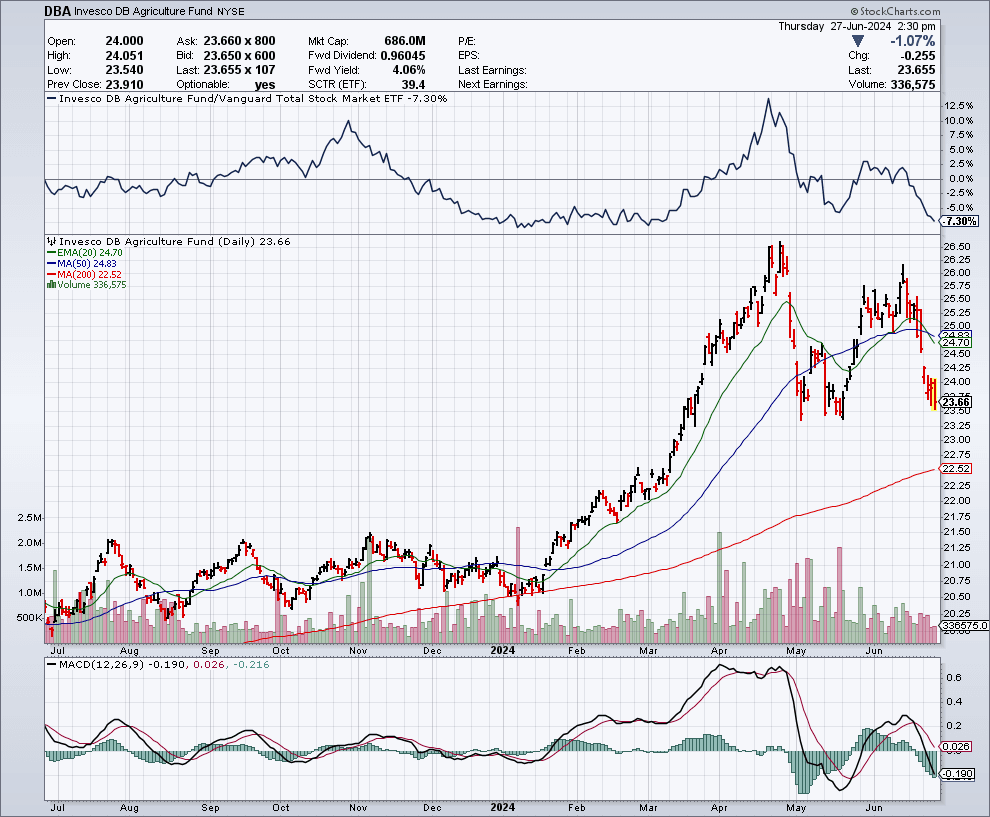This screenshot has width=990, height=817.
Task: Click the candlestick icon beside Invesco Daily label
Action: click(52, 241)
